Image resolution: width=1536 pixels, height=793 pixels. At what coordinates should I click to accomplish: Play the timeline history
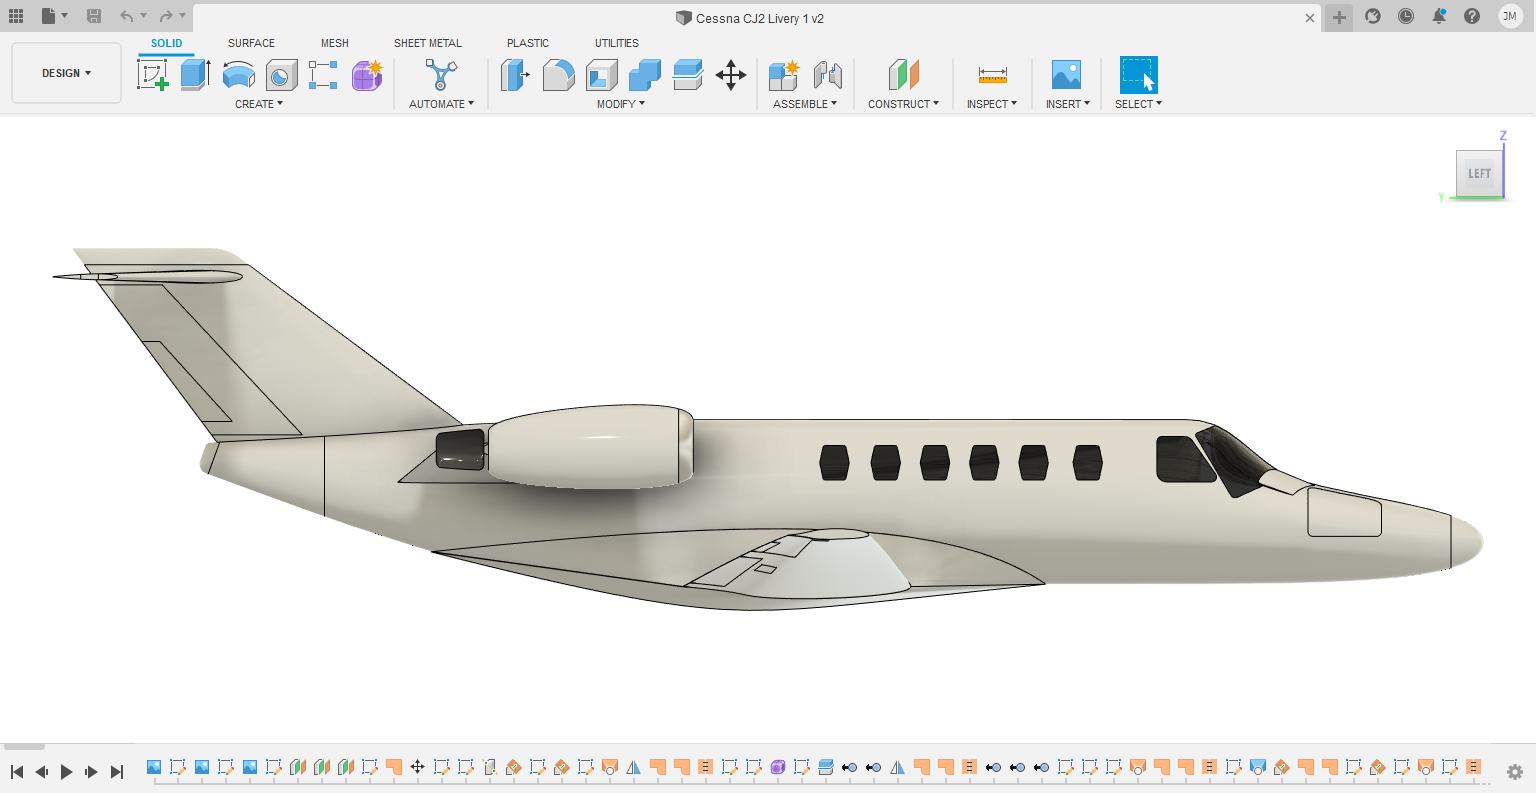67,771
